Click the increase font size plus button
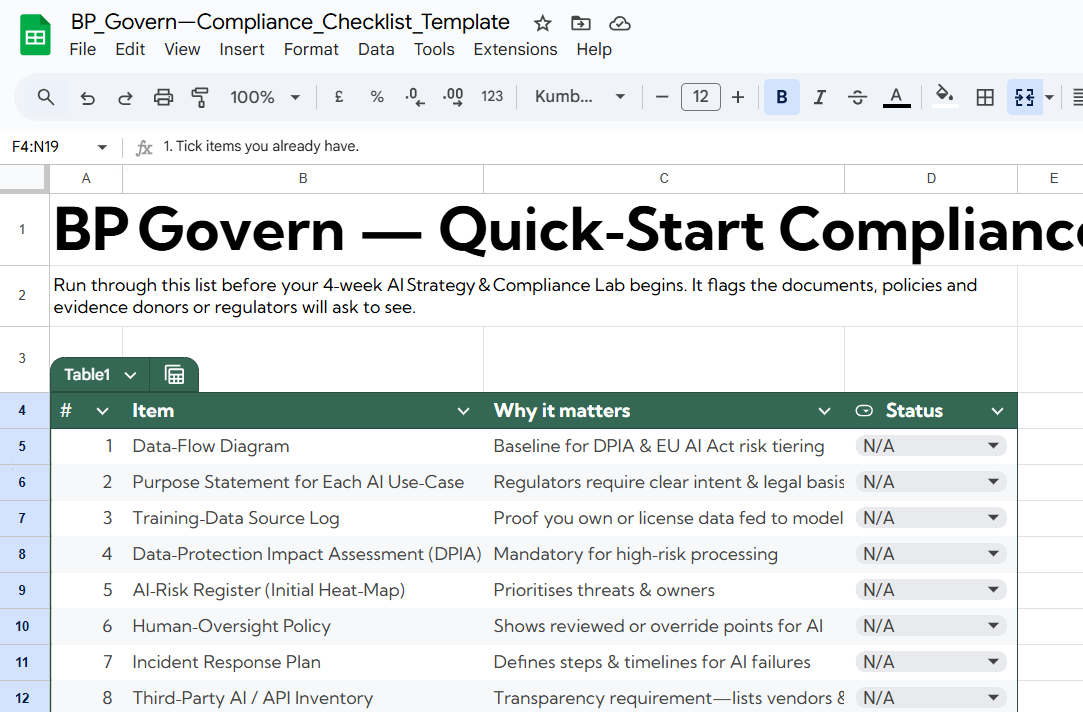The height and width of the screenshot is (712, 1083). 738,97
